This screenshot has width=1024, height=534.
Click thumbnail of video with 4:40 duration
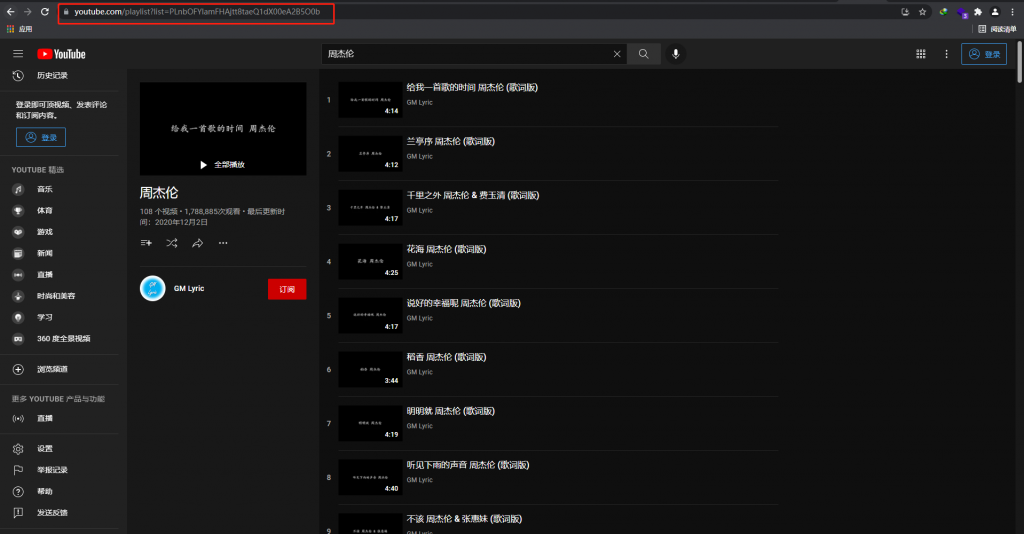370,477
